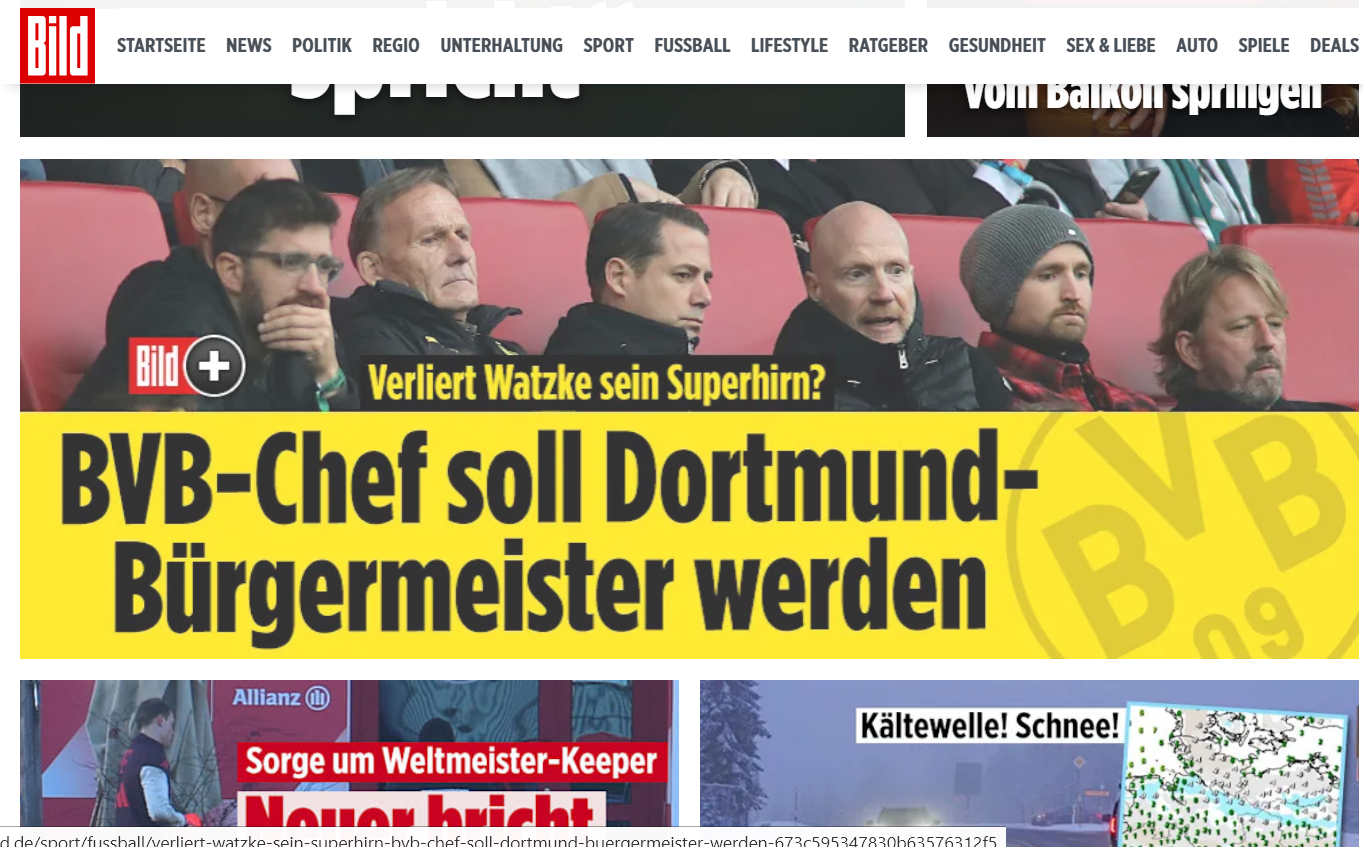Click the BildPlus badge on Watzke article
This screenshot has width=1363, height=847.
tap(187, 367)
